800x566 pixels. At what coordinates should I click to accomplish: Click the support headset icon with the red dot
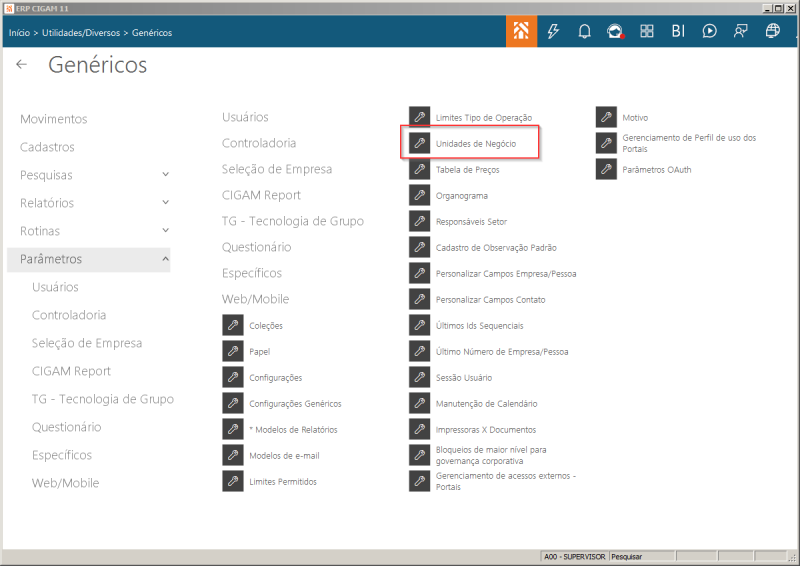615,32
